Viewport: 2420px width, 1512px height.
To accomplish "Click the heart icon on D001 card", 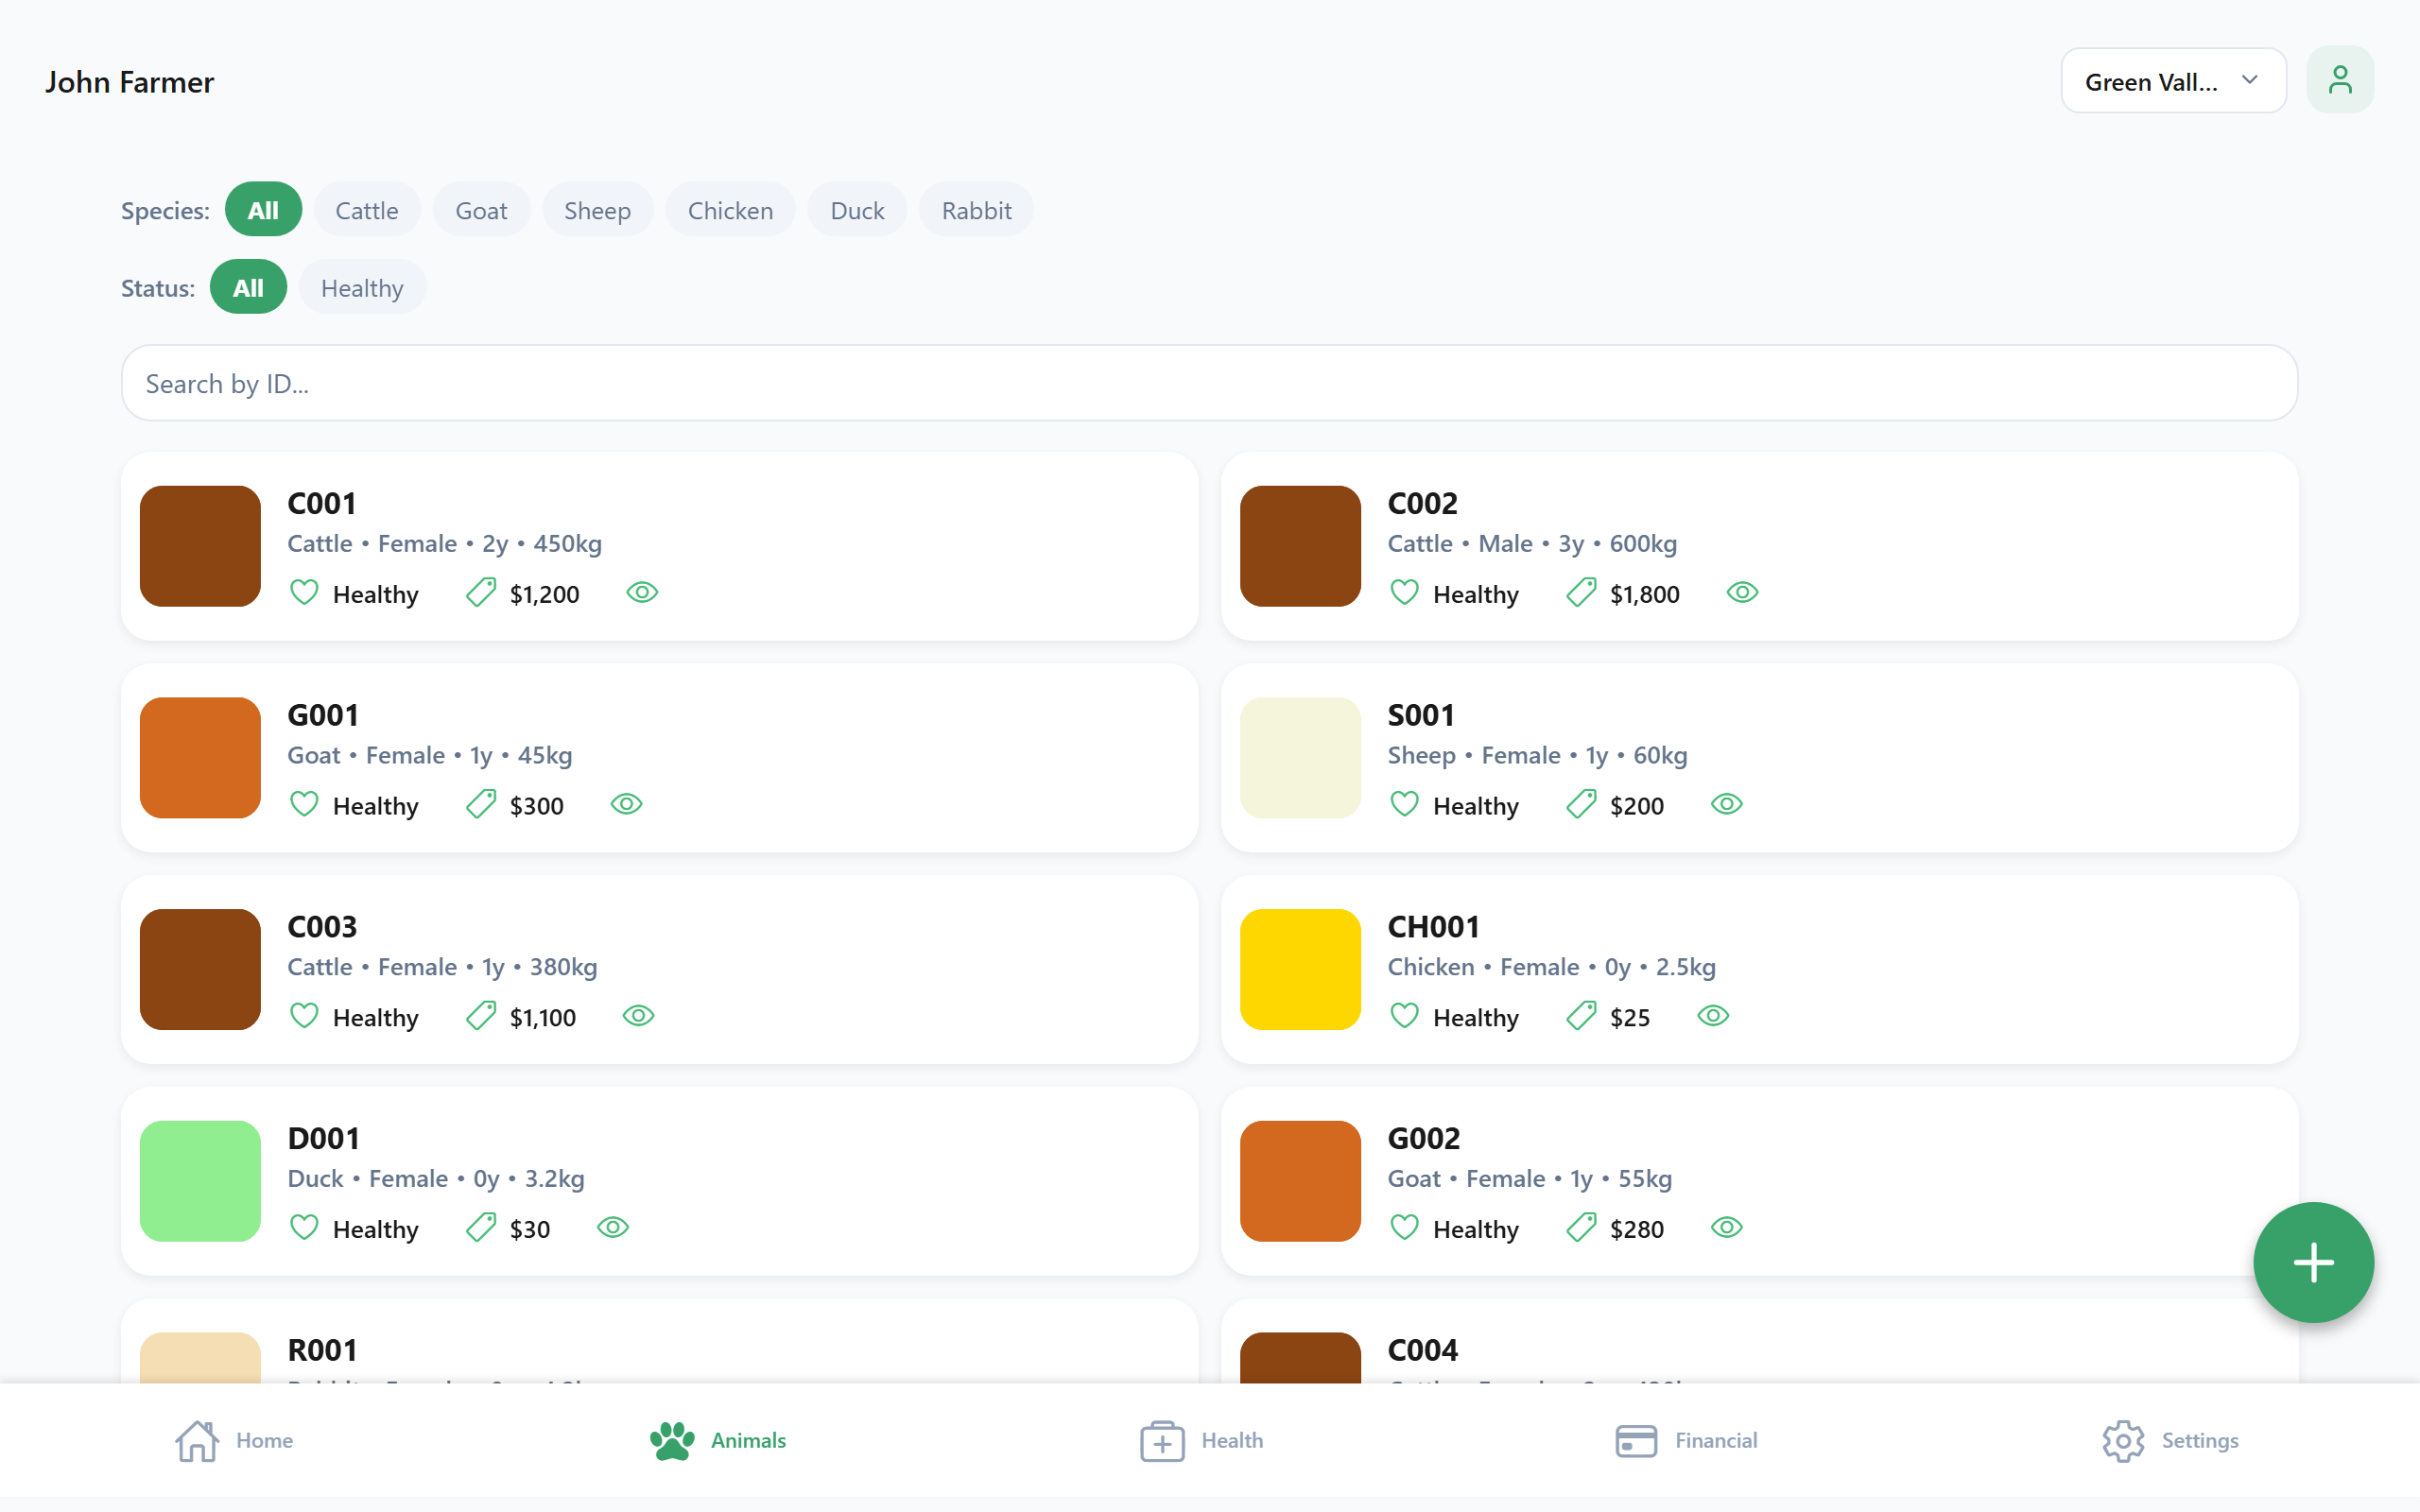I will (x=304, y=1227).
